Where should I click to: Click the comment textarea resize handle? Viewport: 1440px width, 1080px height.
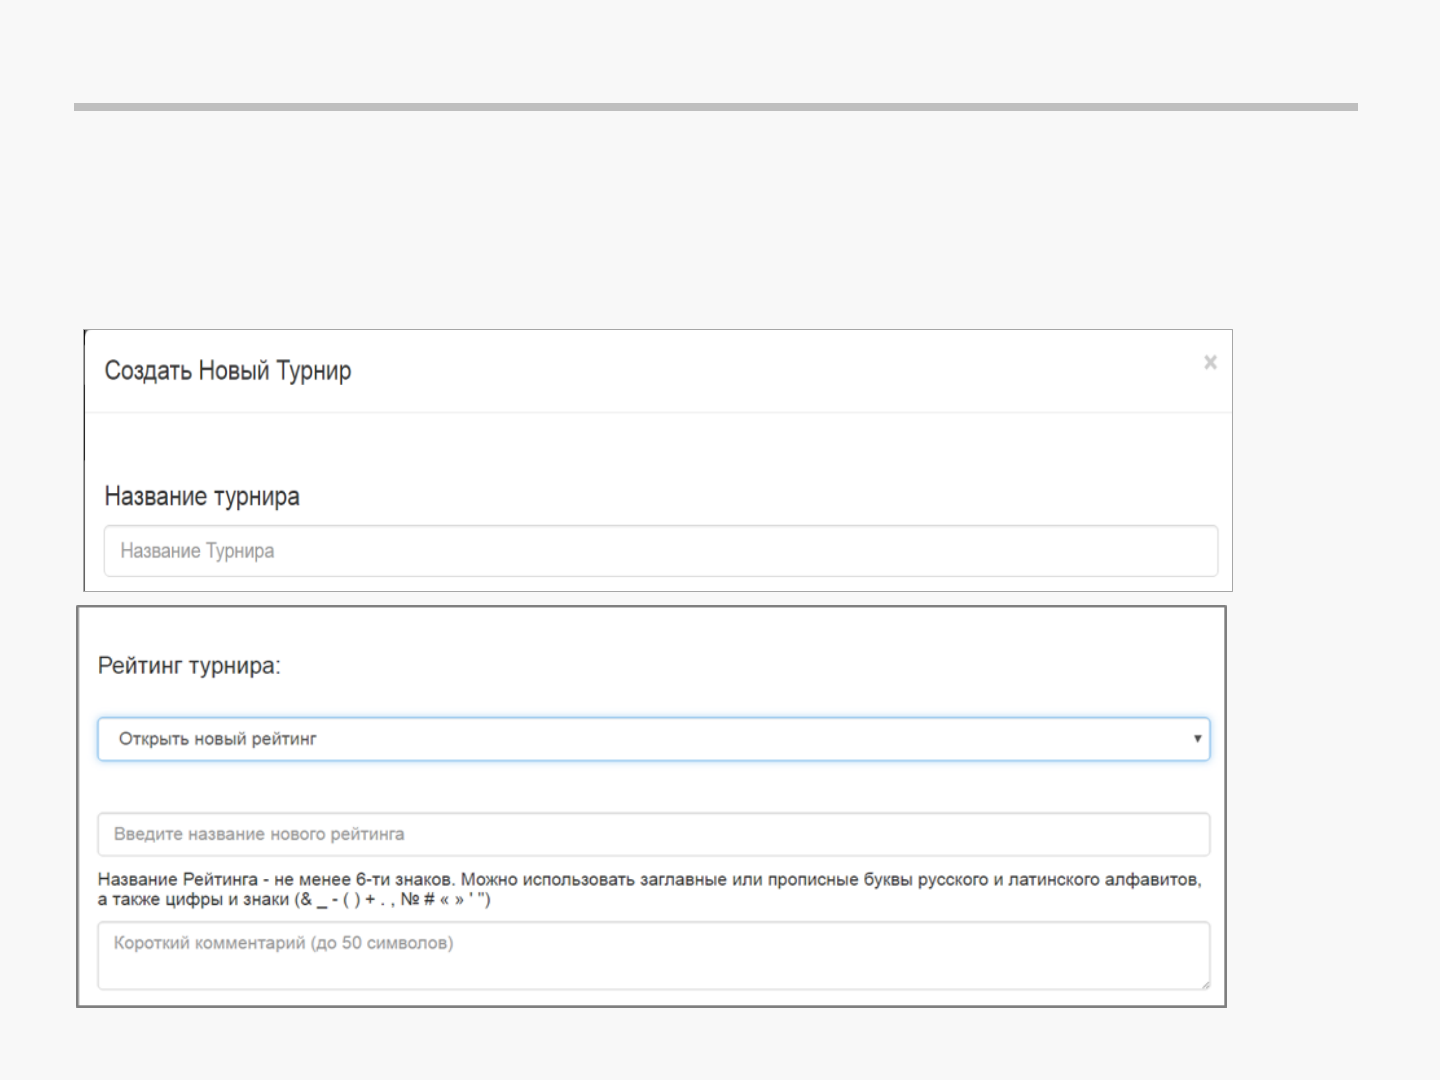(x=1204, y=984)
